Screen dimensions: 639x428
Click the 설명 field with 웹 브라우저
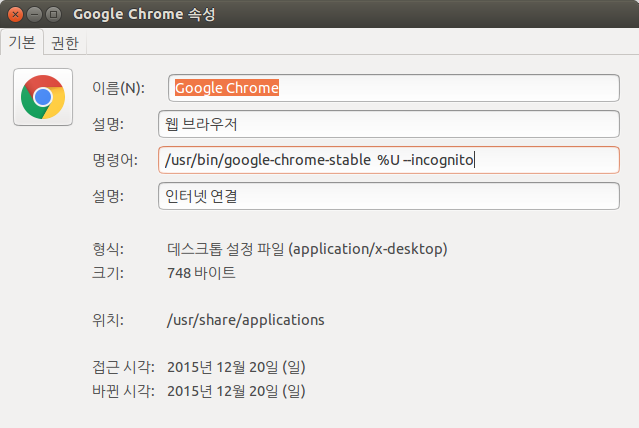[x=389, y=124]
